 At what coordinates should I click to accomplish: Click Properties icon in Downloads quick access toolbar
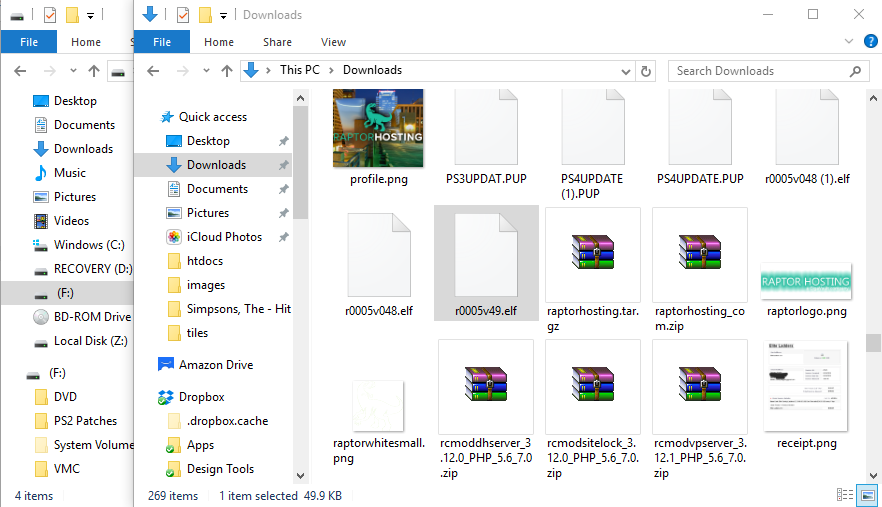[183, 15]
